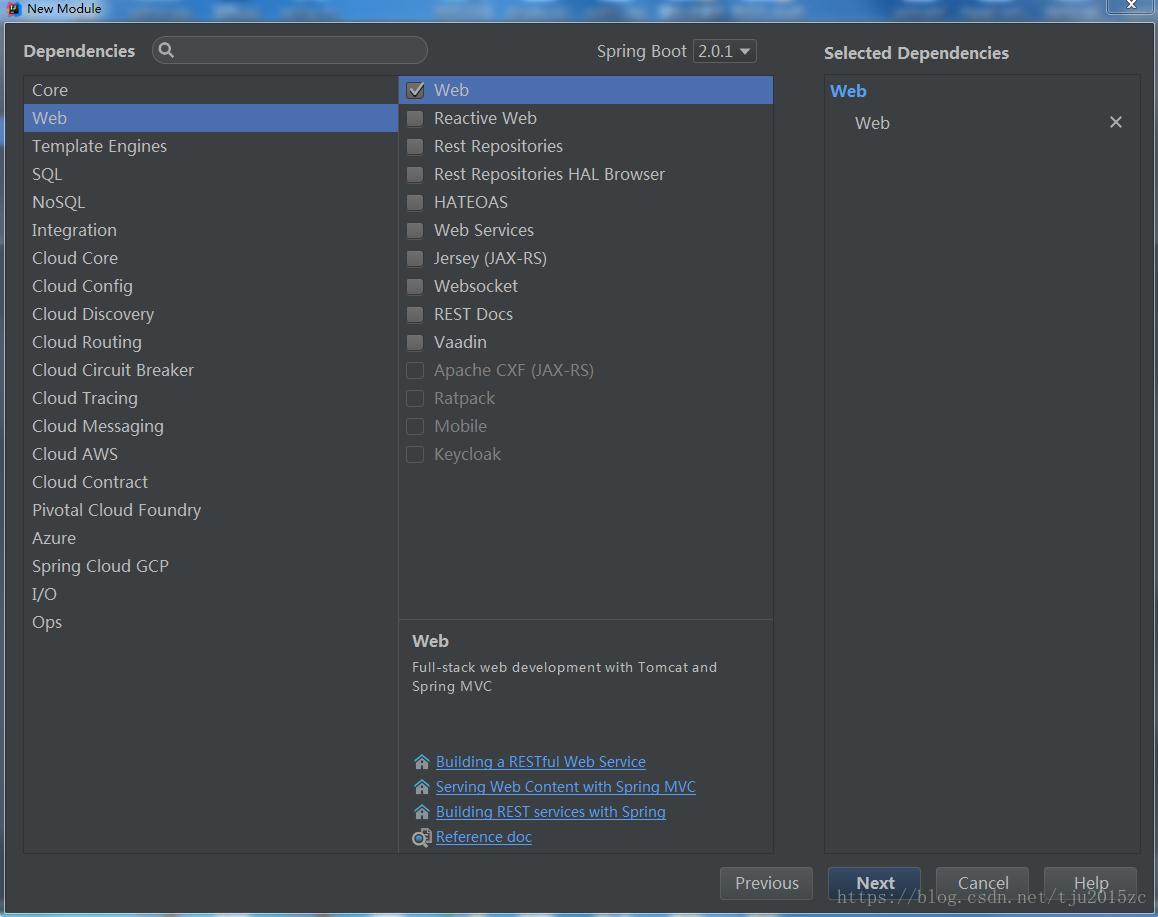Click the Reference doc icon

422,837
